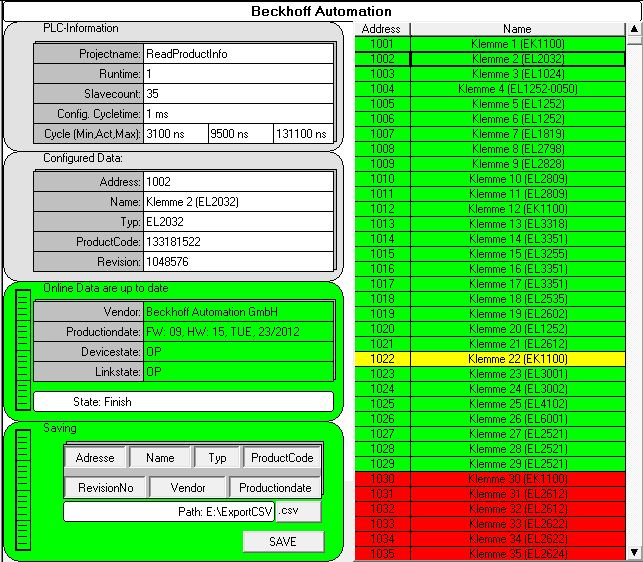643x562 pixels.
Task: Select row Klemme 23 (EL3001)
Action: [x=490, y=374]
